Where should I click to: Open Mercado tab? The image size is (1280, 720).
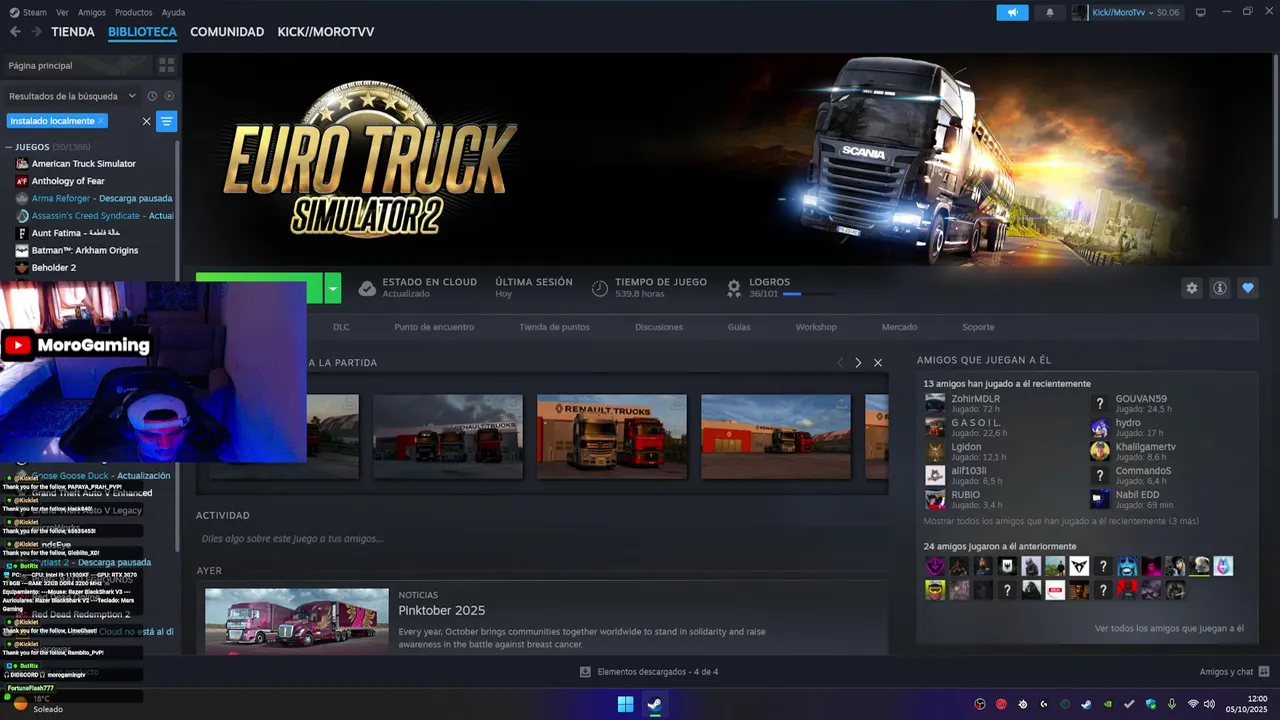click(899, 327)
